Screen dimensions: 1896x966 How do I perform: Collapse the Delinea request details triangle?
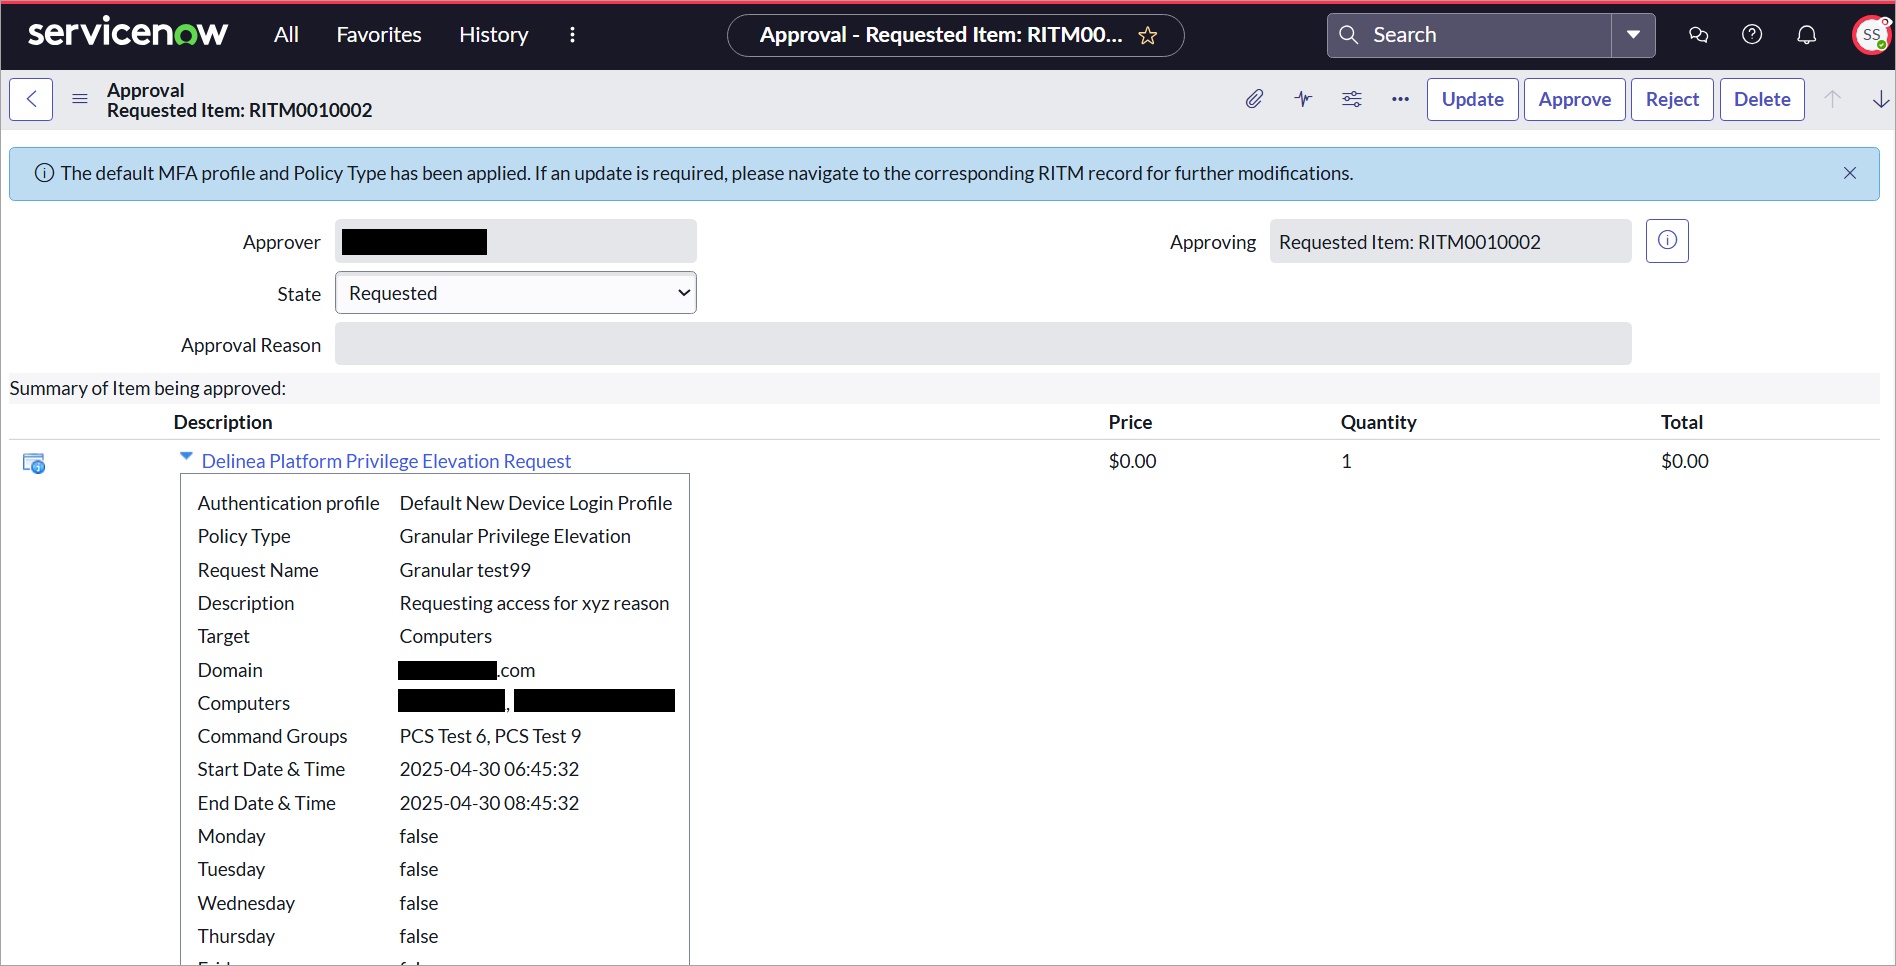coord(186,456)
